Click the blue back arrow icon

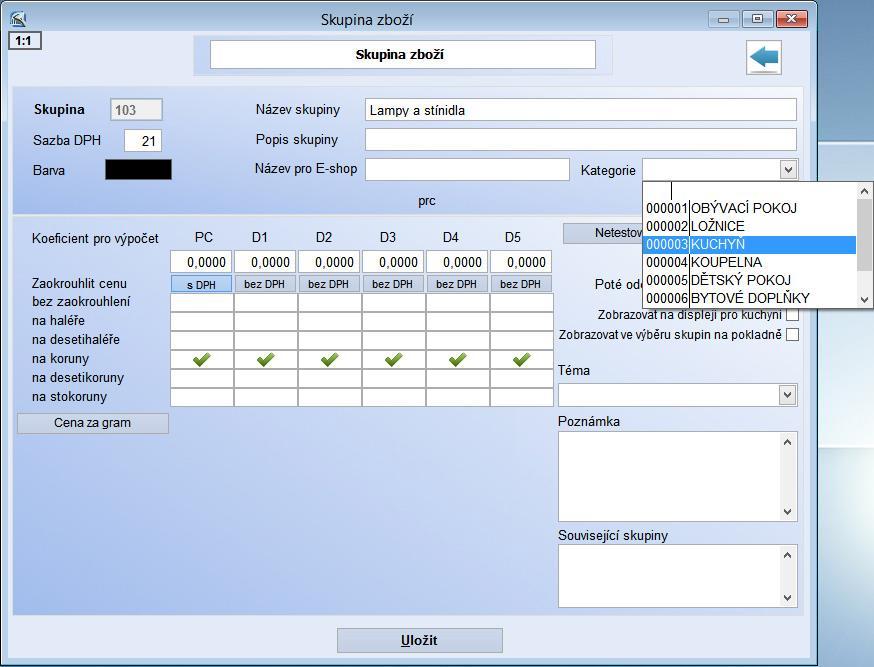tap(764, 58)
